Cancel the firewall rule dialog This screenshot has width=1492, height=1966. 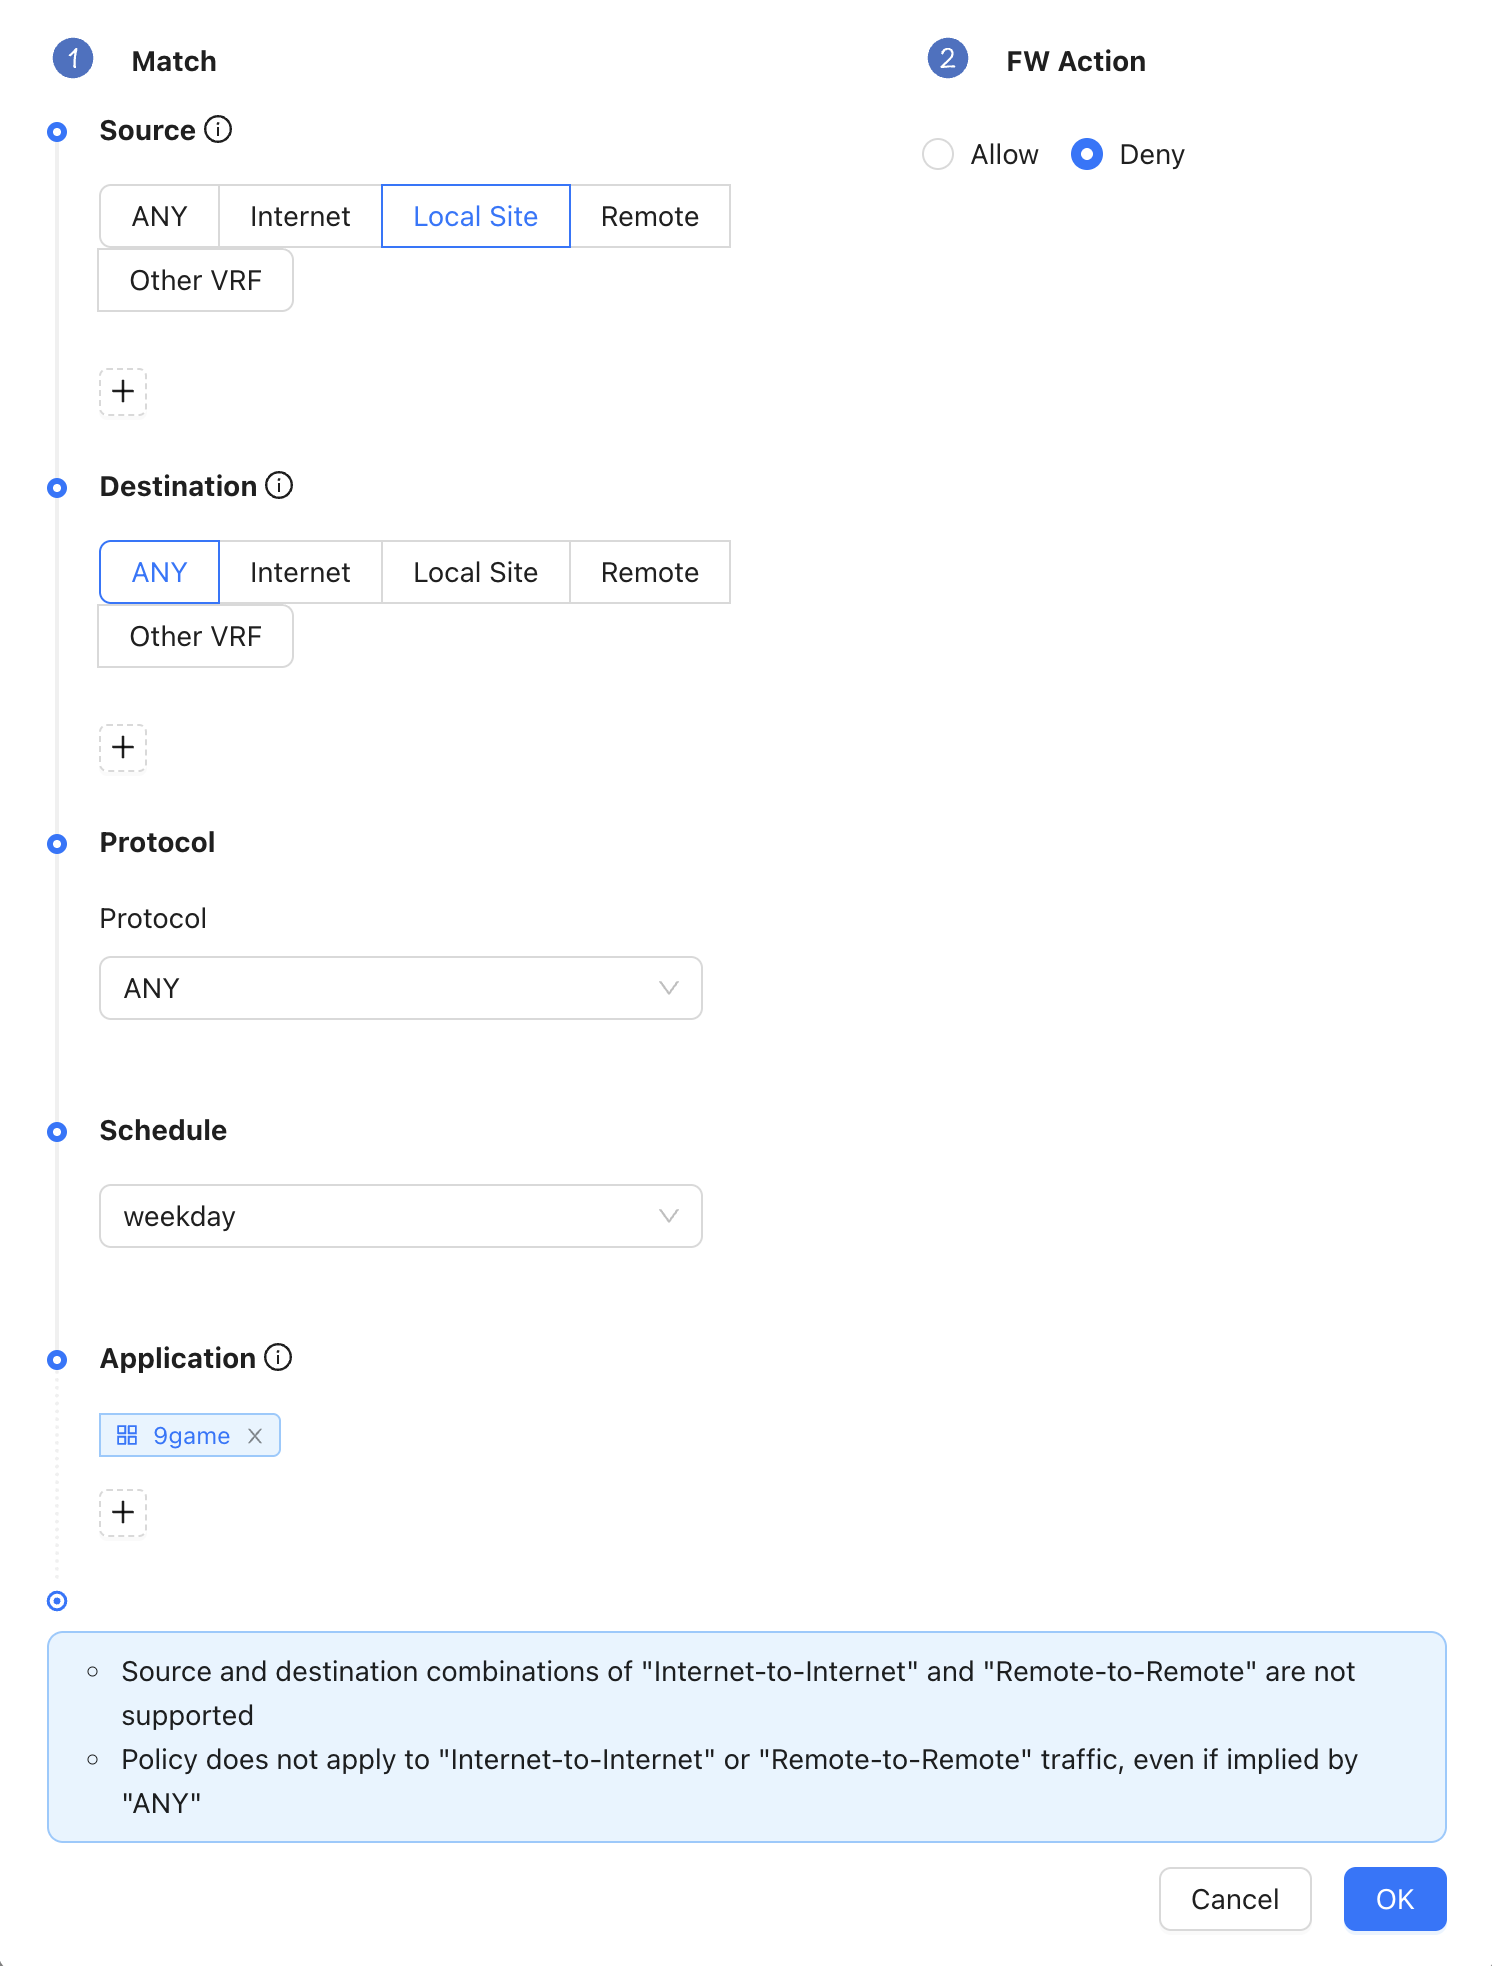[1235, 1899]
